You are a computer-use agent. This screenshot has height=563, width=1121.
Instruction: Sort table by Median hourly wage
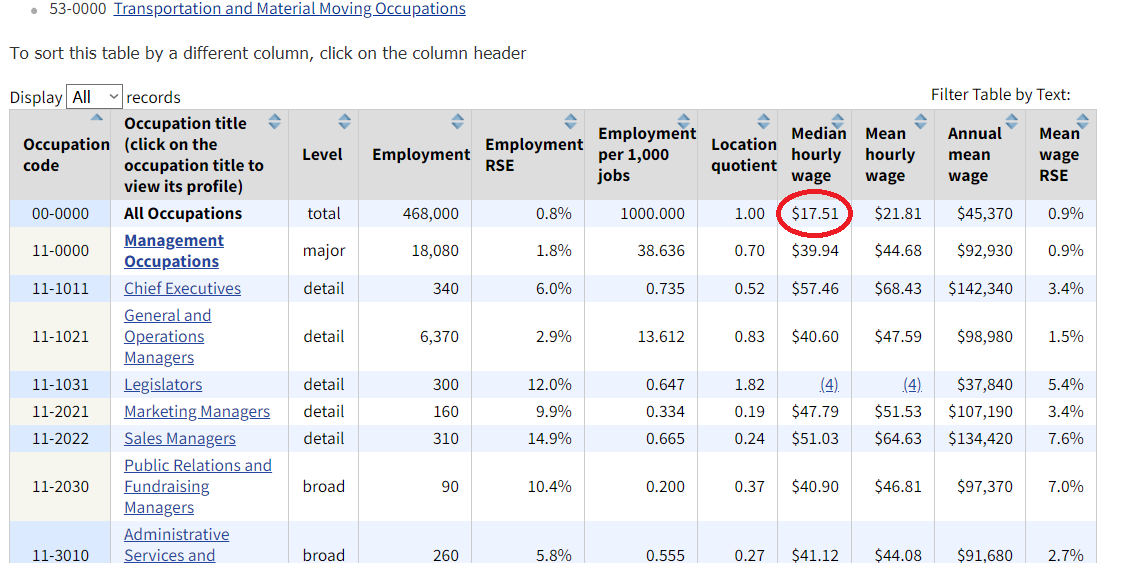(838, 121)
